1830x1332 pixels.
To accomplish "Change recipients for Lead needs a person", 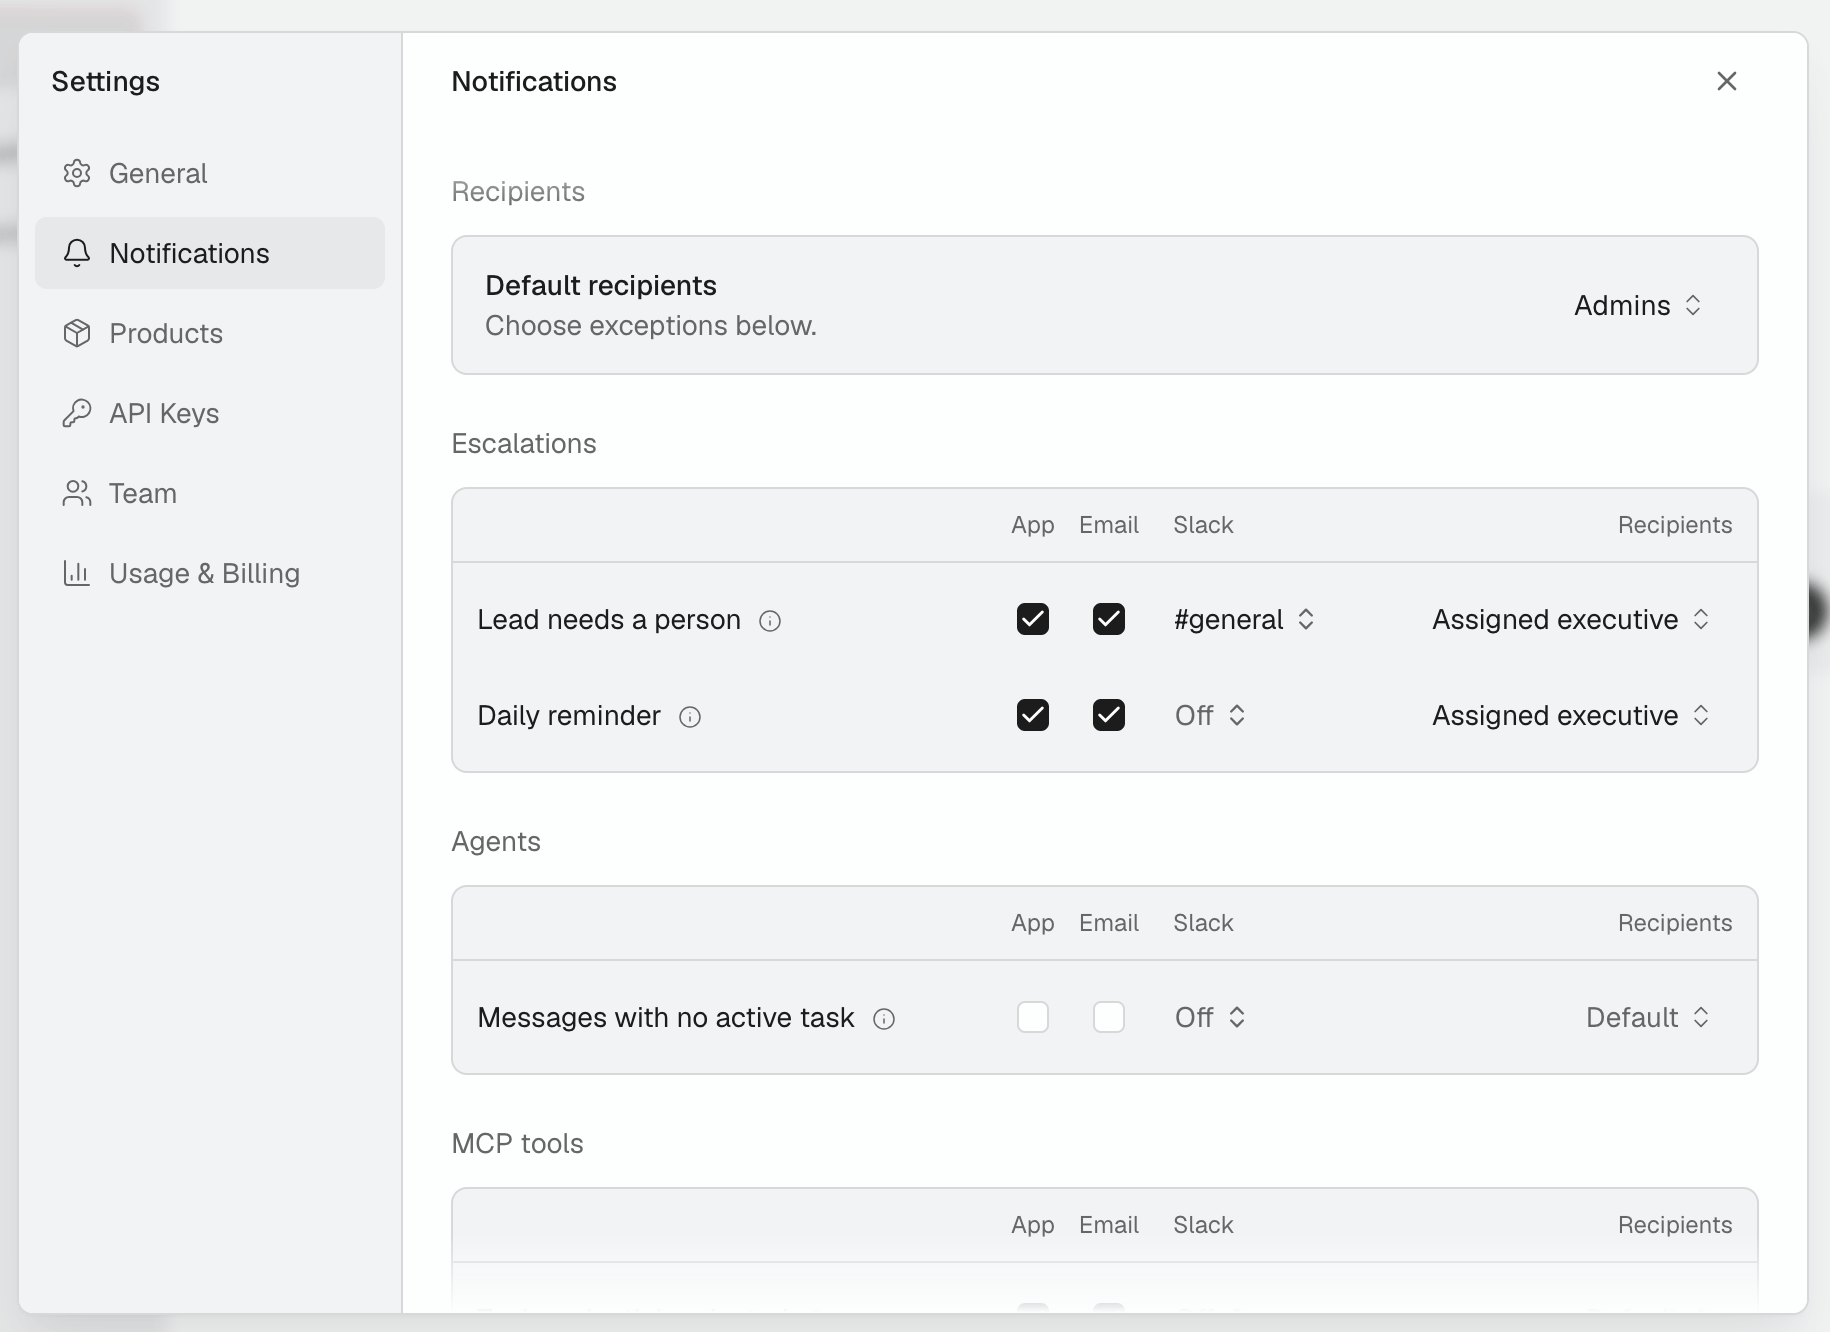I will pyautogui.click(x=1572, y=619).
